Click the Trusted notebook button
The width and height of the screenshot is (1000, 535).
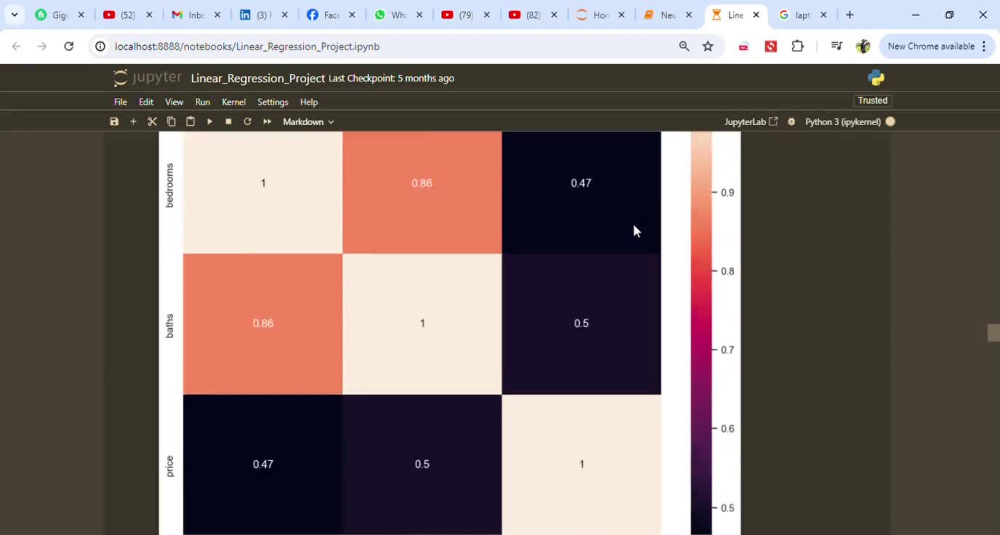tap(872, 101)
